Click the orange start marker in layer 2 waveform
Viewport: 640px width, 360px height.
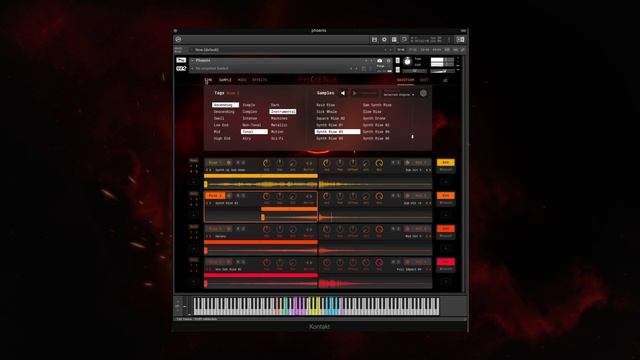click(263, 218)
